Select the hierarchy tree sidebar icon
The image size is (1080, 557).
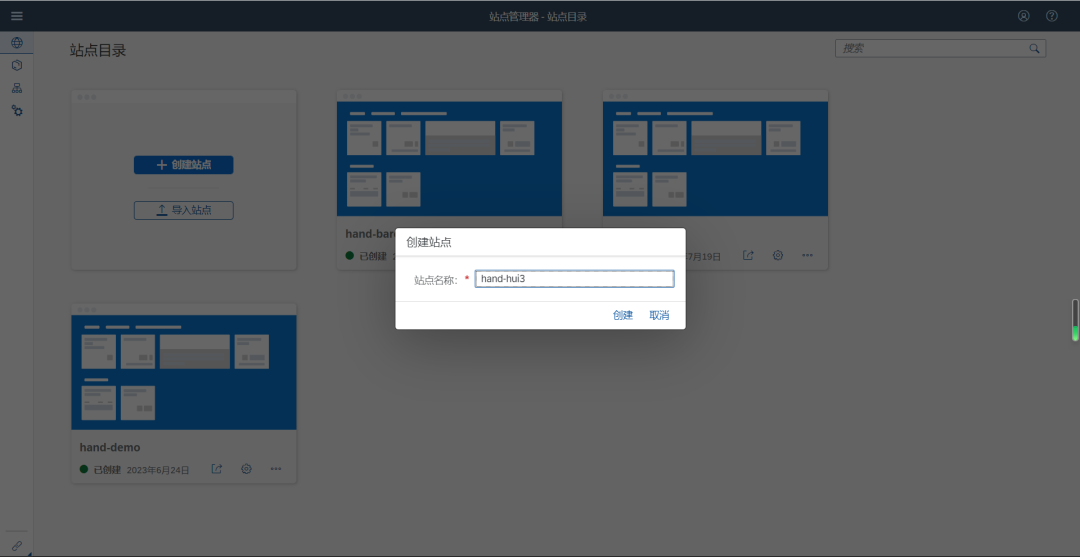pyautogui.click(x=17, y=88)
